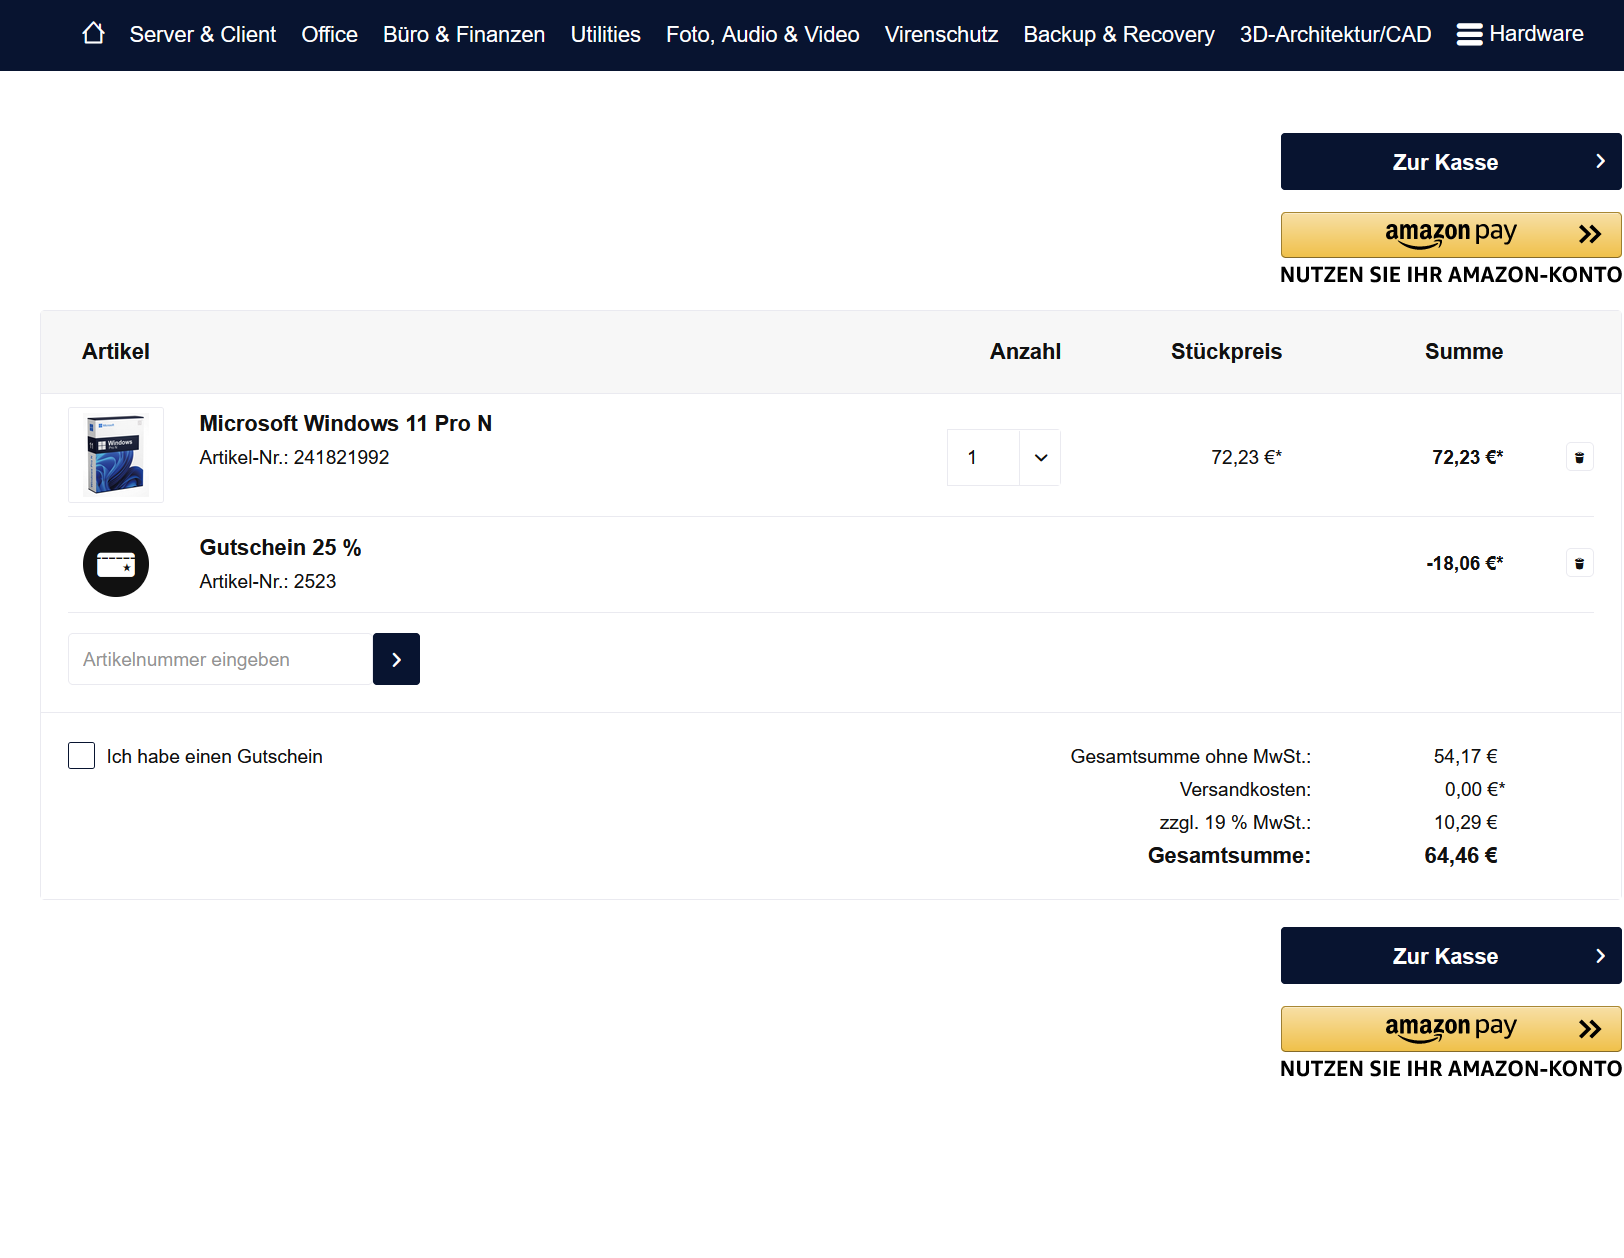1624x1258 pixels.
Task: Delete Microsoft Windows 11 Pro N item
Action: click(x=1580, y=457)
